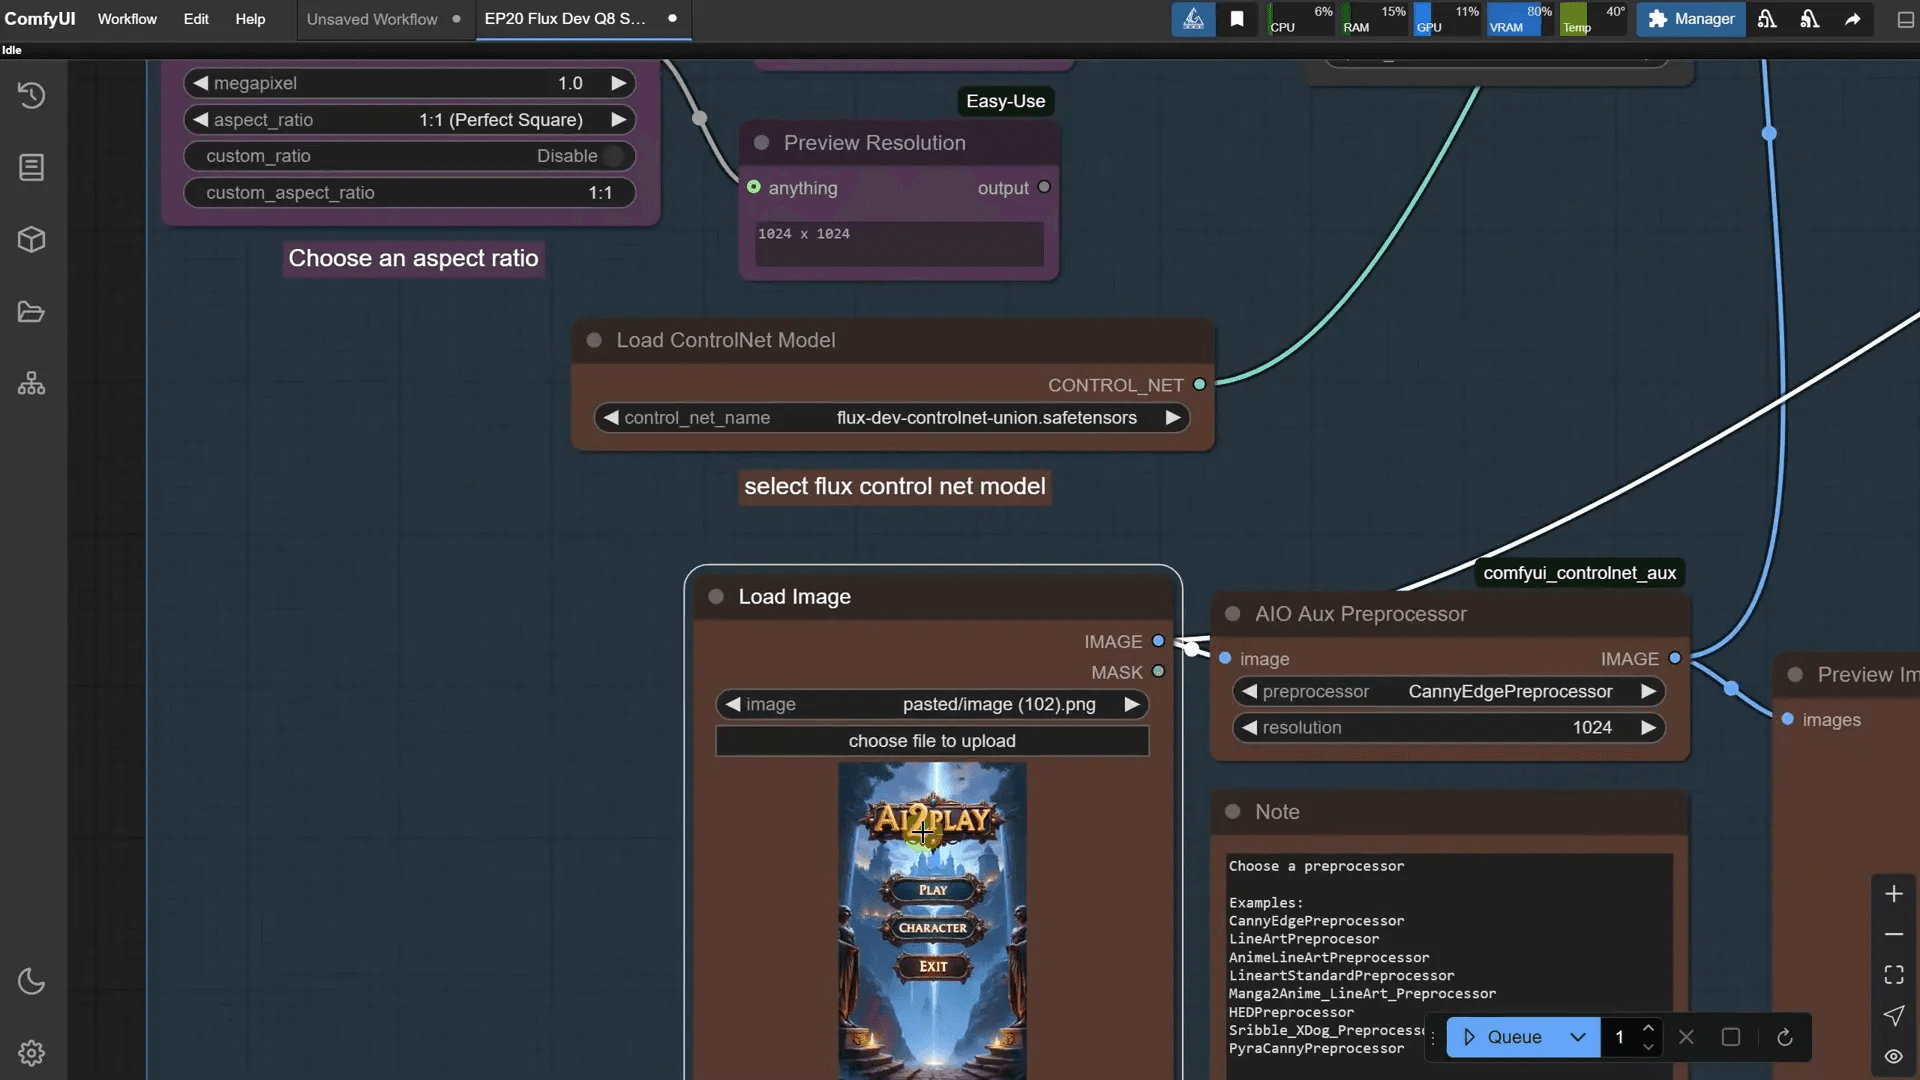This screenshot has height=1080, width=1920.
Task: Click the Load Image preview thumbnail
Action: (932, 920)
